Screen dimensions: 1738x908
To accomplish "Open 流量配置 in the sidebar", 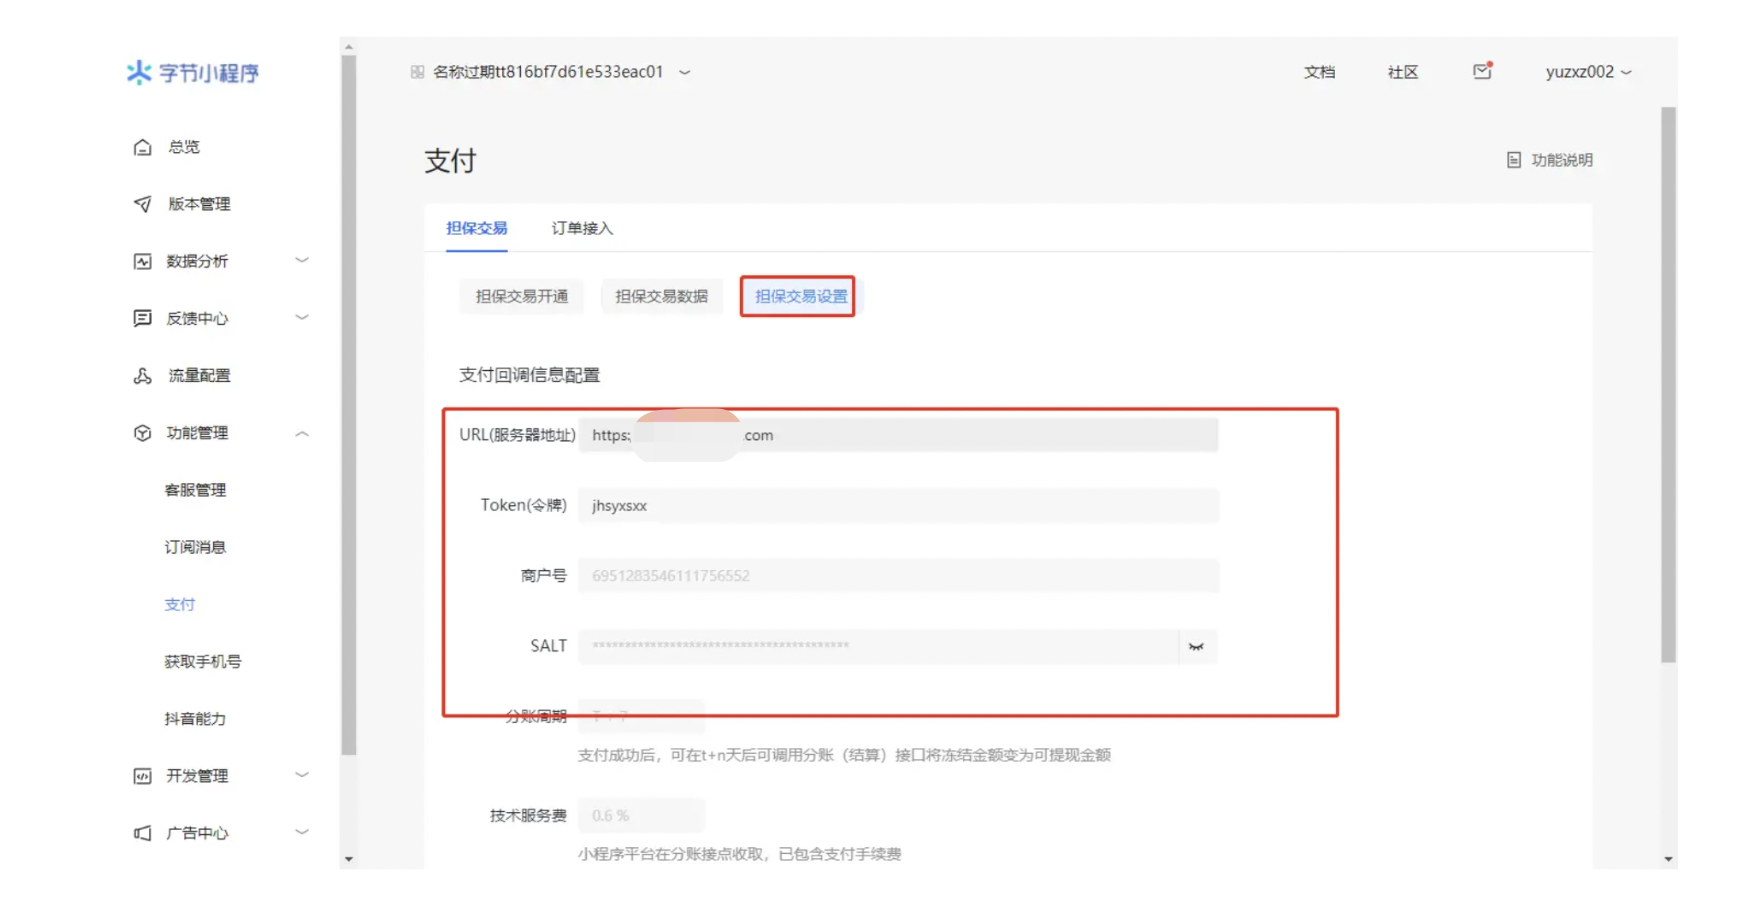I will [199, 376].
